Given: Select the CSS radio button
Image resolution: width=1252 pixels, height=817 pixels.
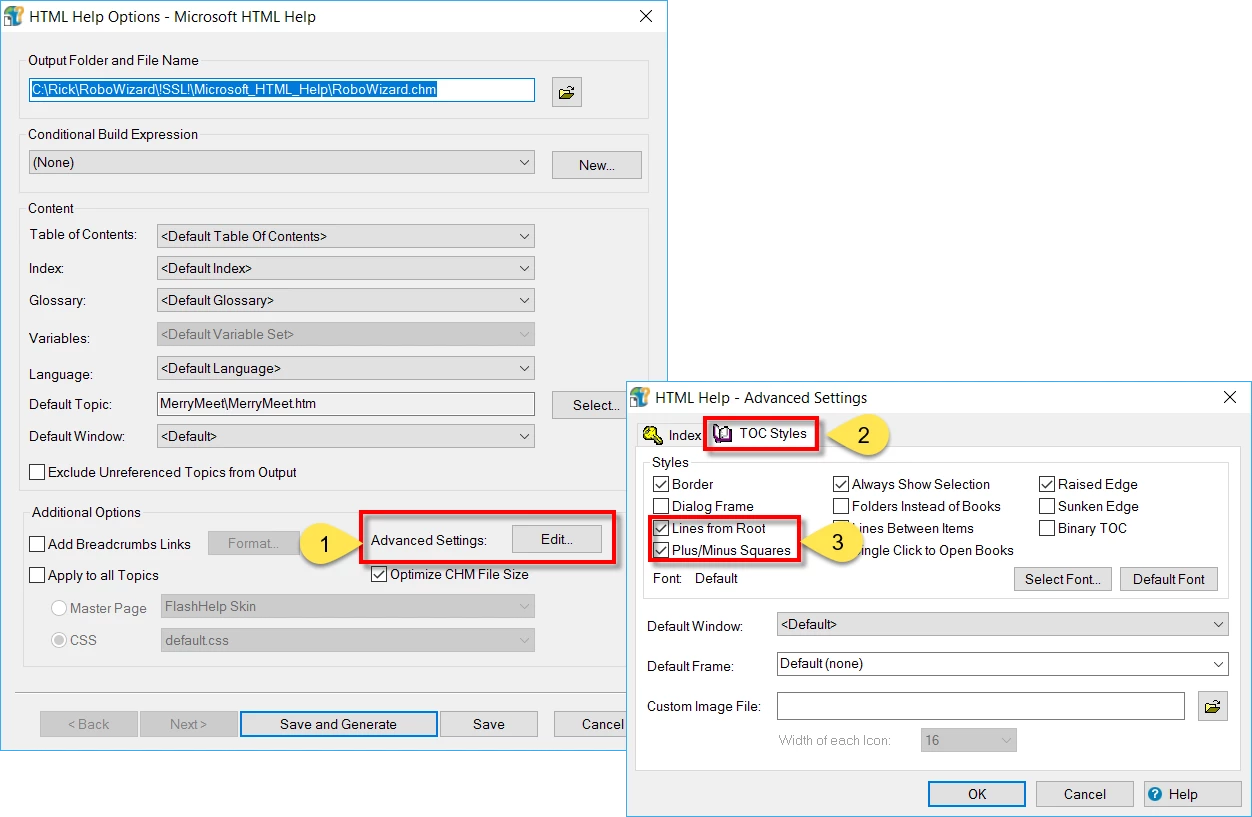Looking at the screenshot, I should coord(59,640).
